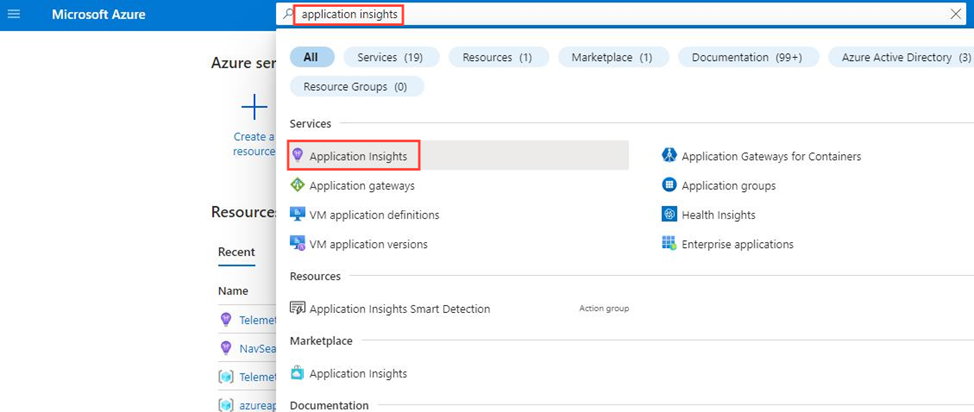Filter results by Resource Groups (0)
Viewport: 974px width, 412px height.
pos(356,86)
